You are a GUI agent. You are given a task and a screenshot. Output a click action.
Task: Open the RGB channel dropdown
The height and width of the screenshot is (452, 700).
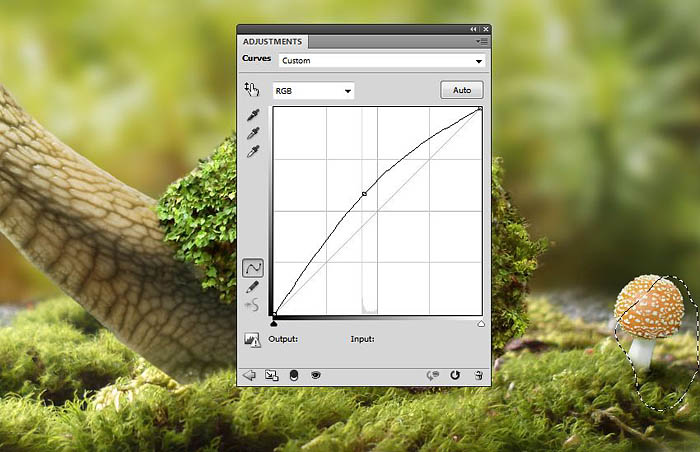[x=314, y=91]
